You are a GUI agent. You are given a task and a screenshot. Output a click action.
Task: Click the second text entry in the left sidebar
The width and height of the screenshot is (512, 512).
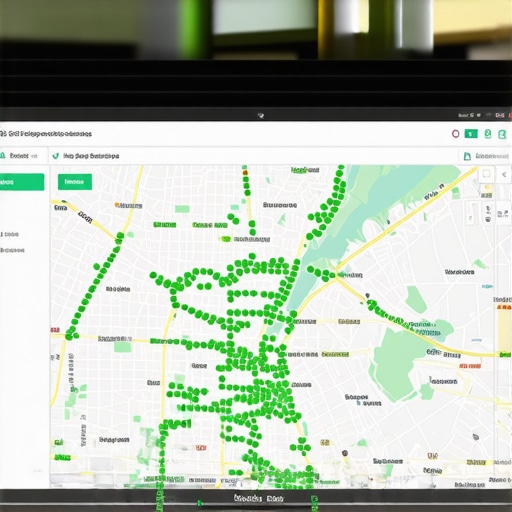(x=12, y=250)
